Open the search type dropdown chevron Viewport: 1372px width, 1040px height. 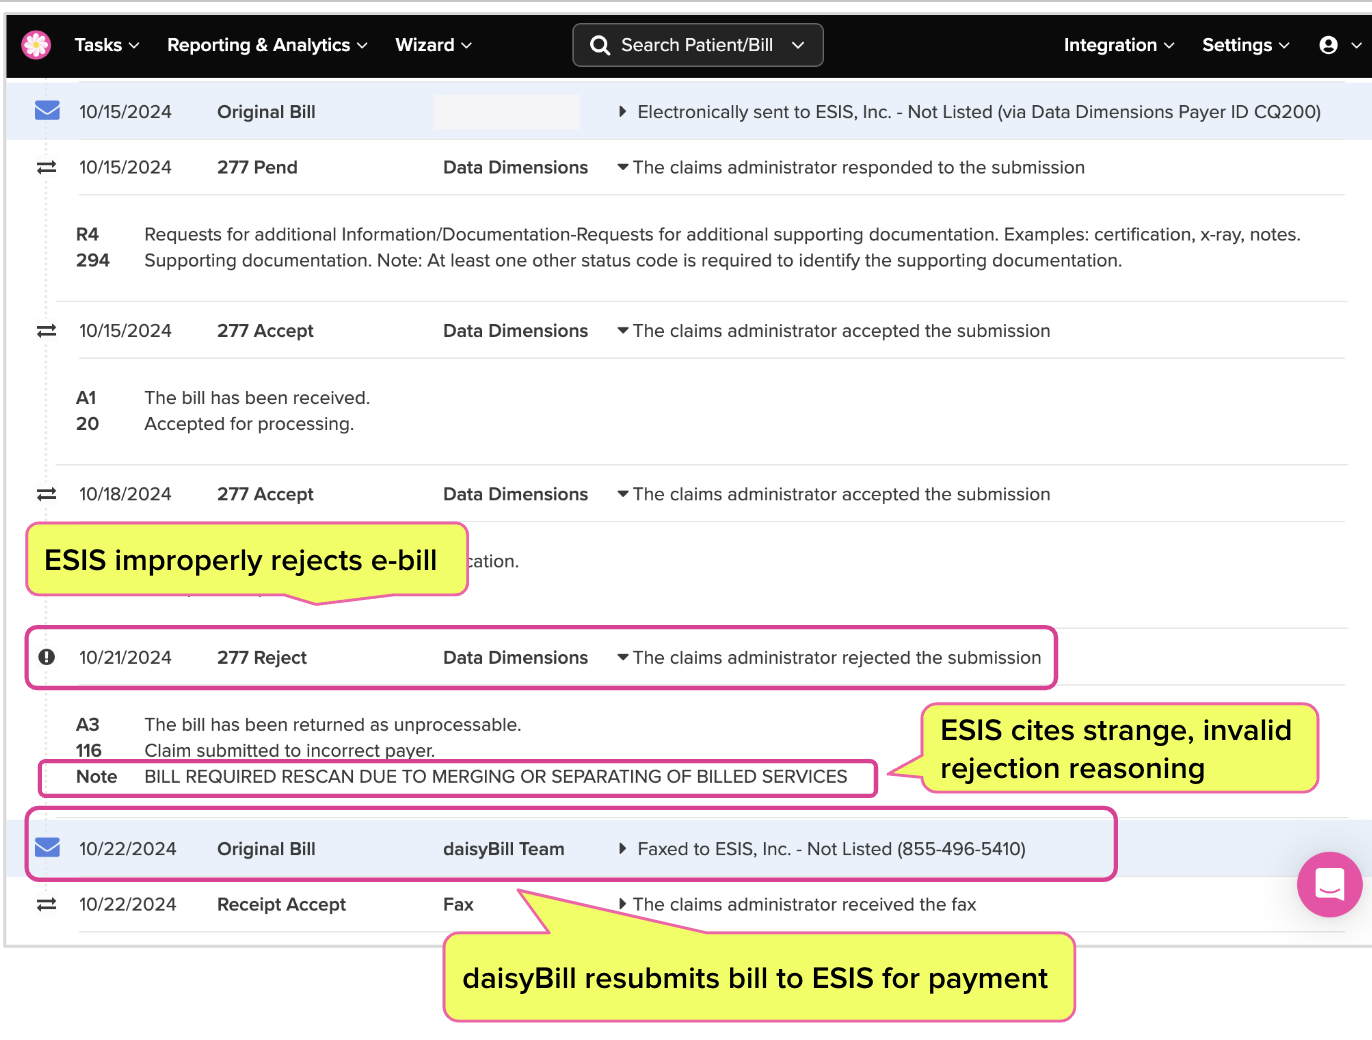tap(798, 45)
